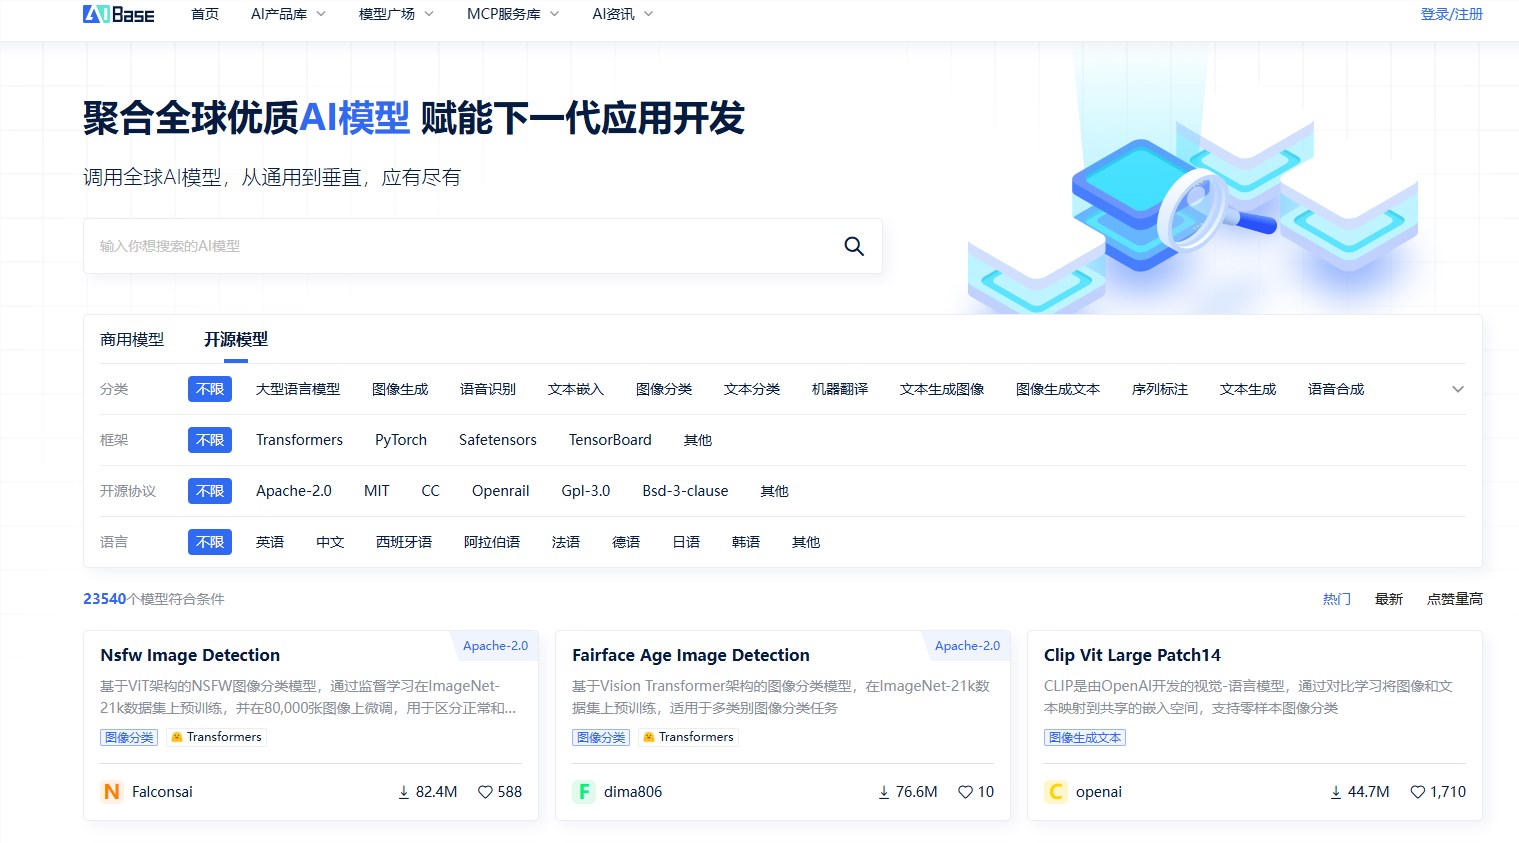Click the search magnifier icon

[x=853, y=245]
